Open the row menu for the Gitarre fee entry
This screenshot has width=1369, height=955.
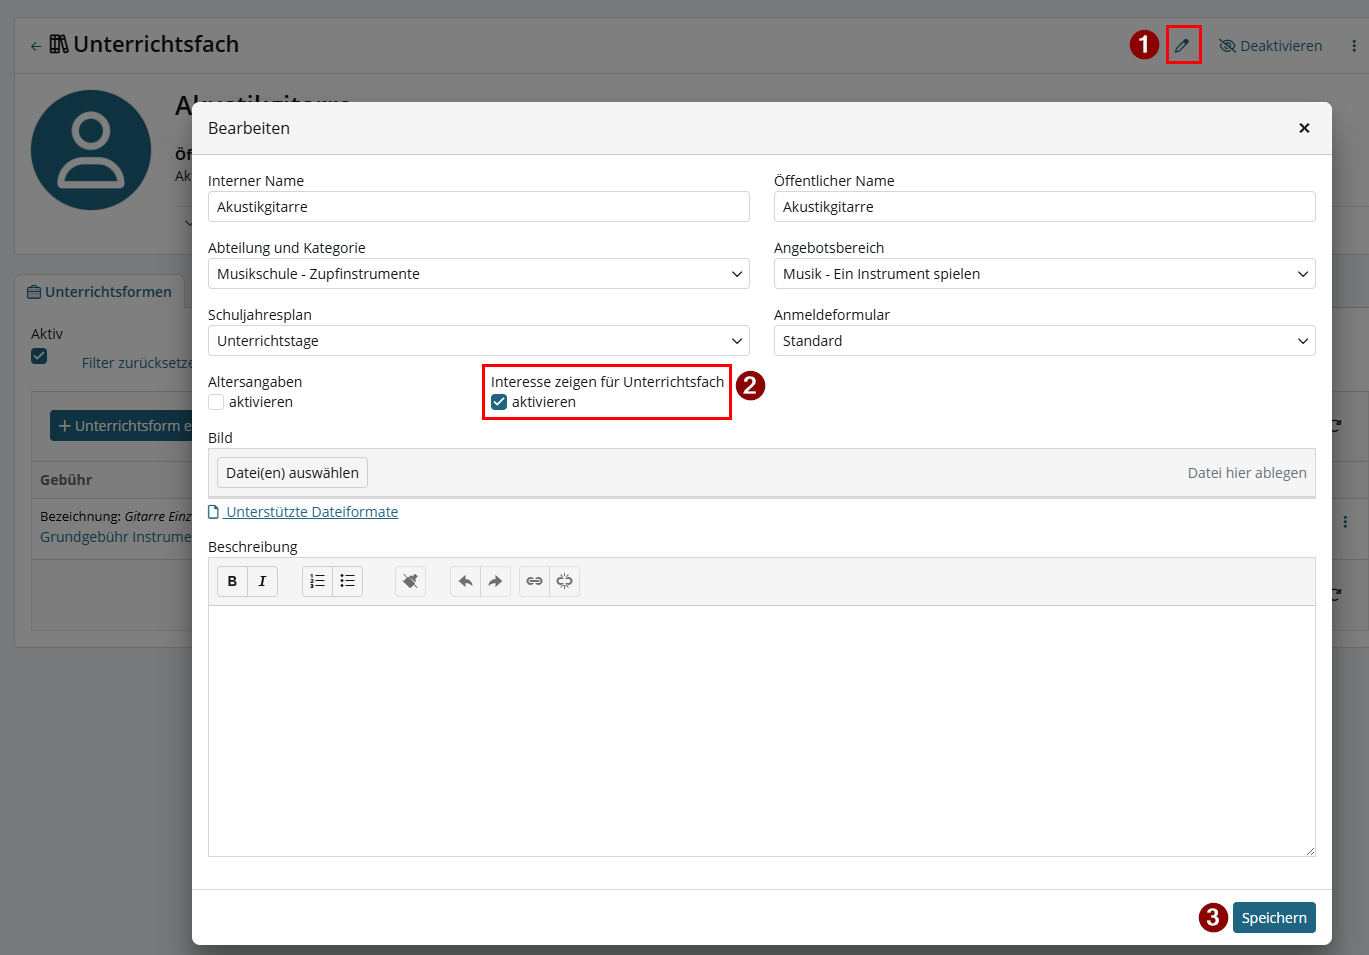(x=1345, y=522)
